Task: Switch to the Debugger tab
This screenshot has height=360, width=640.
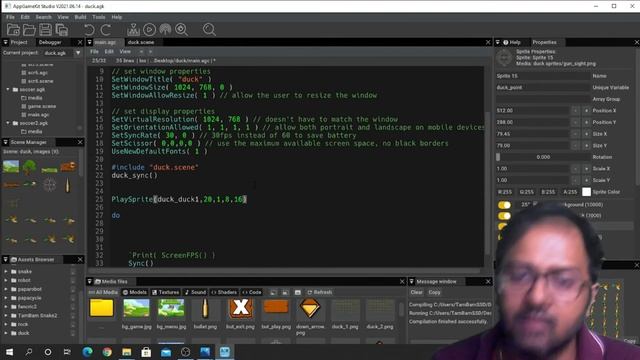Action: [50, 42]
